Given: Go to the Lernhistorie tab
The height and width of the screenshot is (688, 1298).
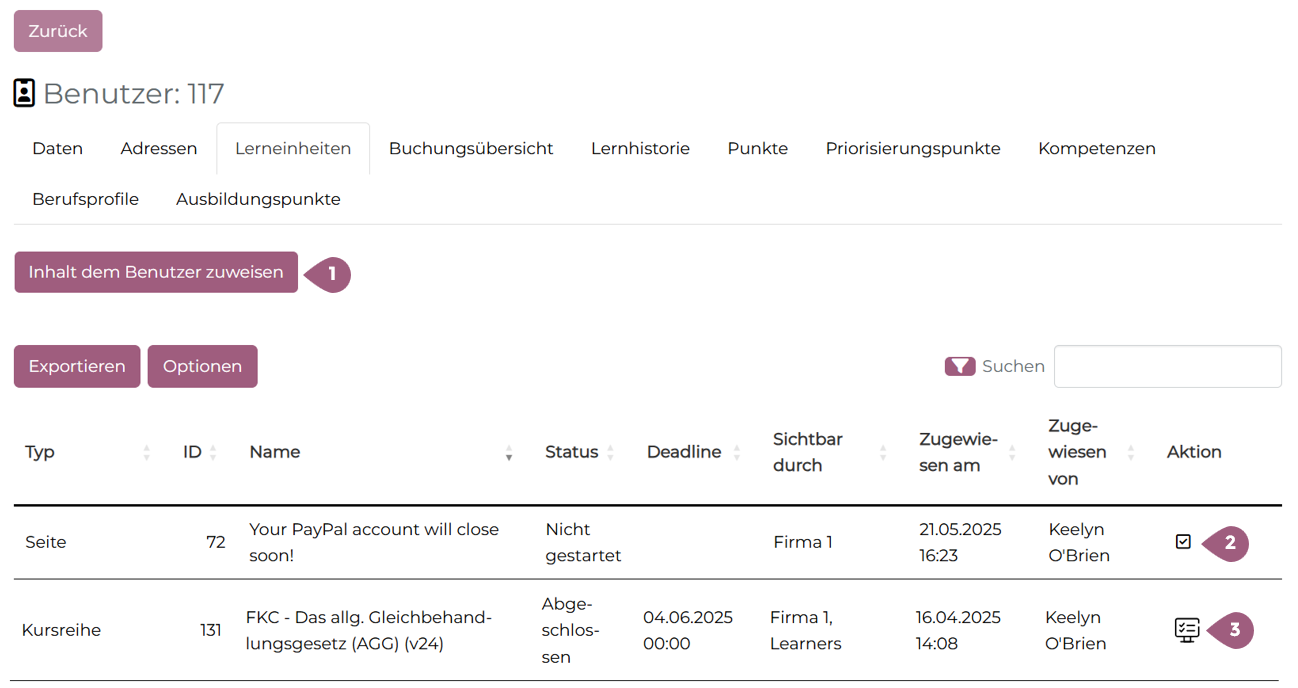Looking at the screenshot, I should click(x=640, y=148).
